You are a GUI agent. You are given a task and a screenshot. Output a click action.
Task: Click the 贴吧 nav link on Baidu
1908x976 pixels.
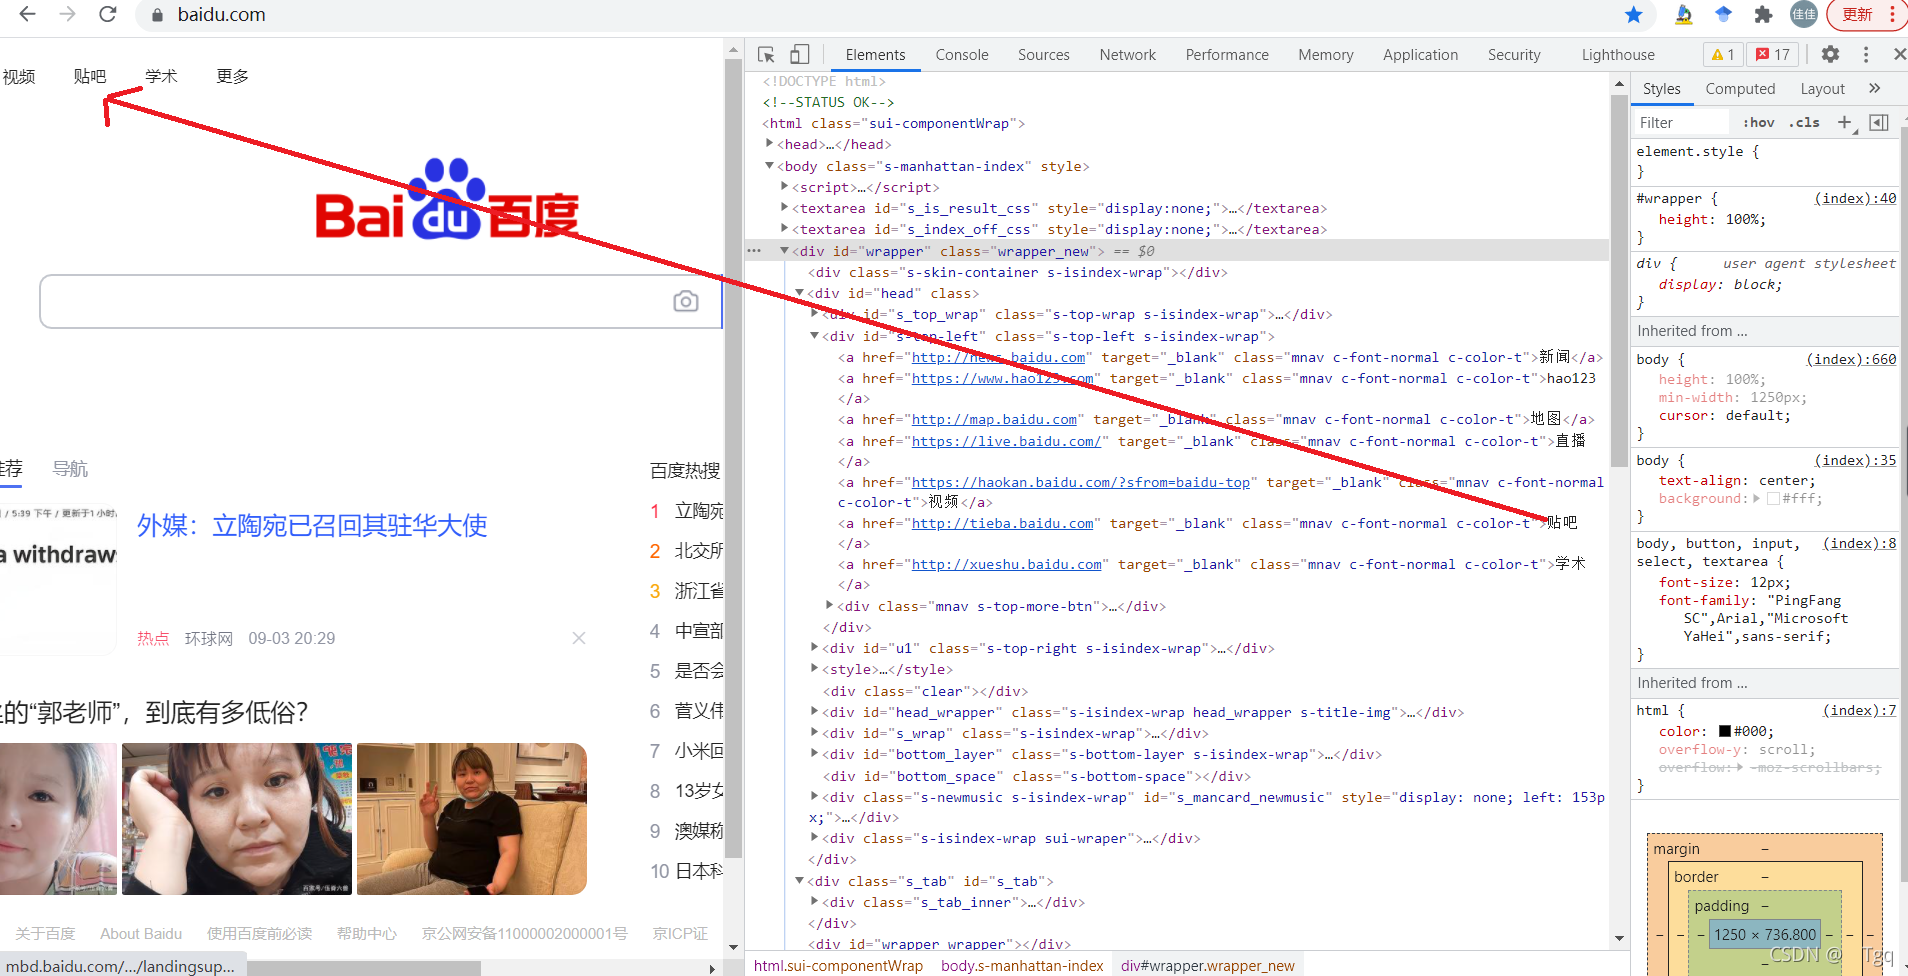(90, 76)
